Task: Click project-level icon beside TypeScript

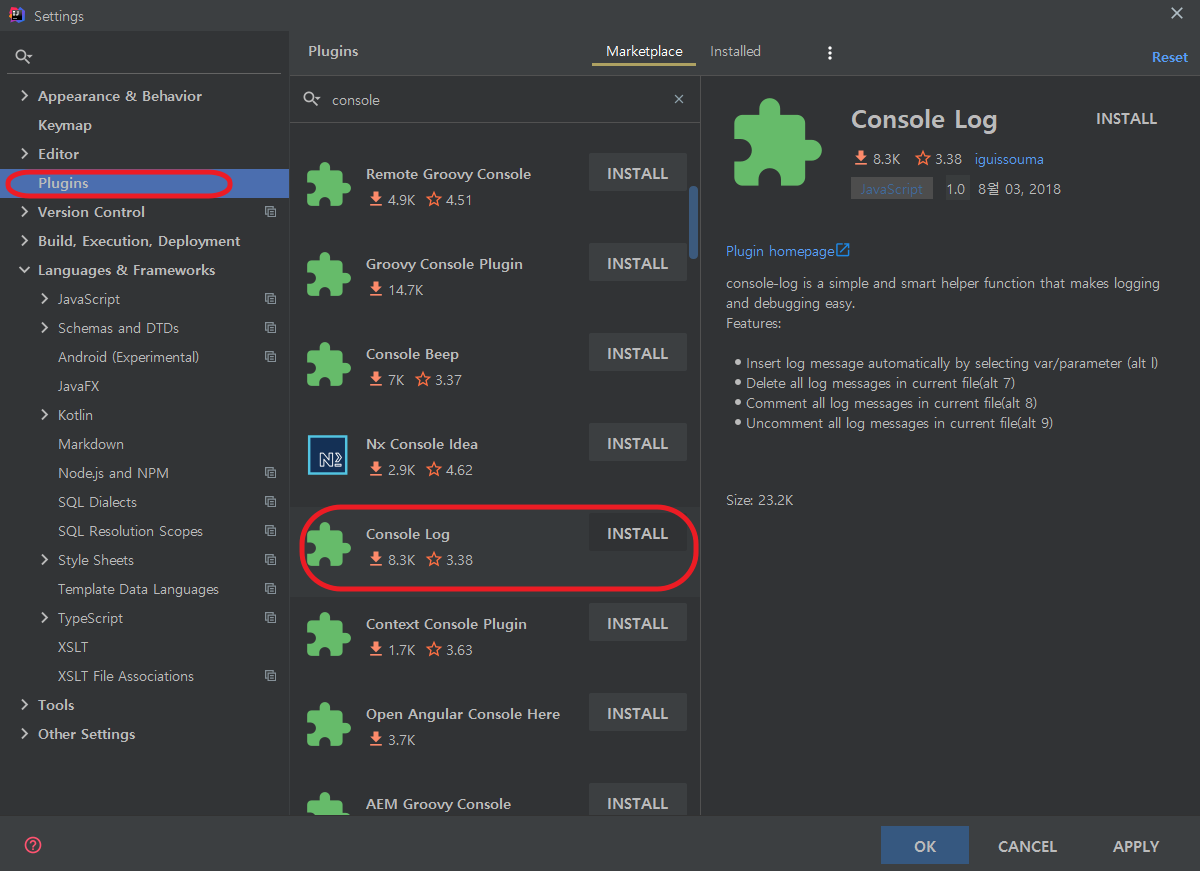Action: click(270, 618)
